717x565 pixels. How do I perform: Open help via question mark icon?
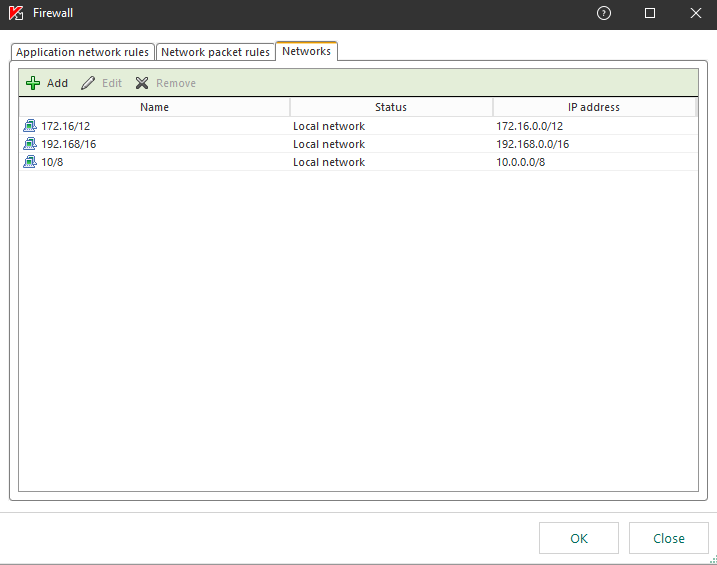pyautogui.click(x=604, y=13)
